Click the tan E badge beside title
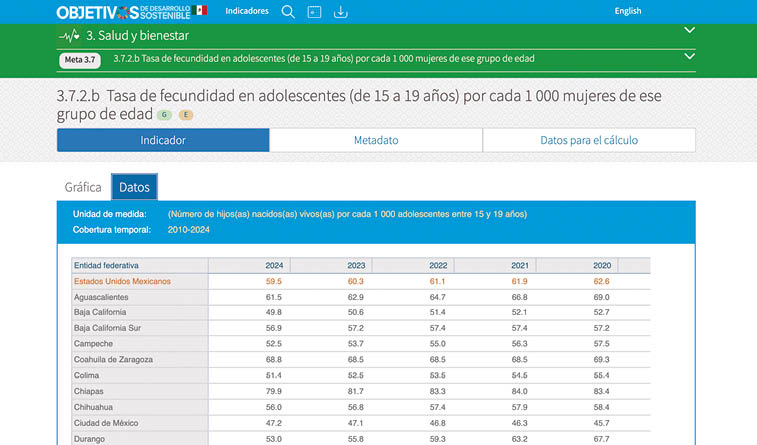 (x=186, y=115)
